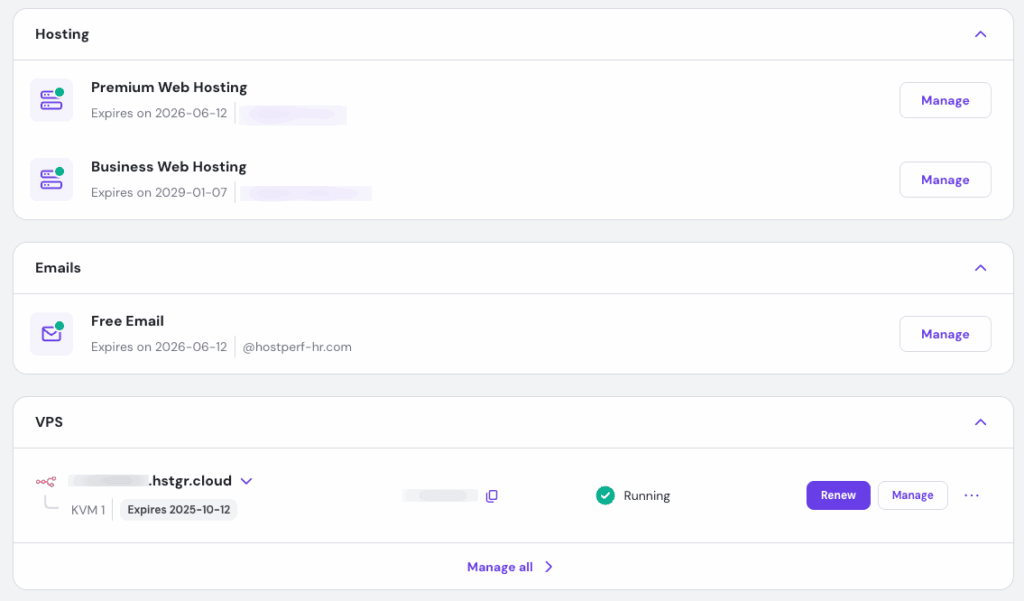The image size is (1024, 601).
Task: Collapse the Hosting section
Action: tap(980, 34)
